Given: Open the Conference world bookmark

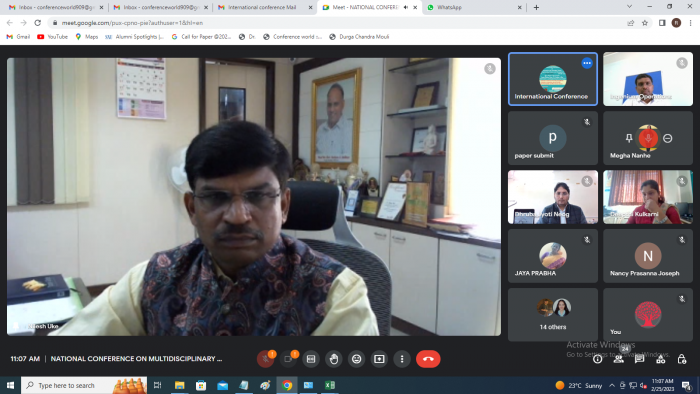Looking at the screenshot, I should click(x=292, y=37).
